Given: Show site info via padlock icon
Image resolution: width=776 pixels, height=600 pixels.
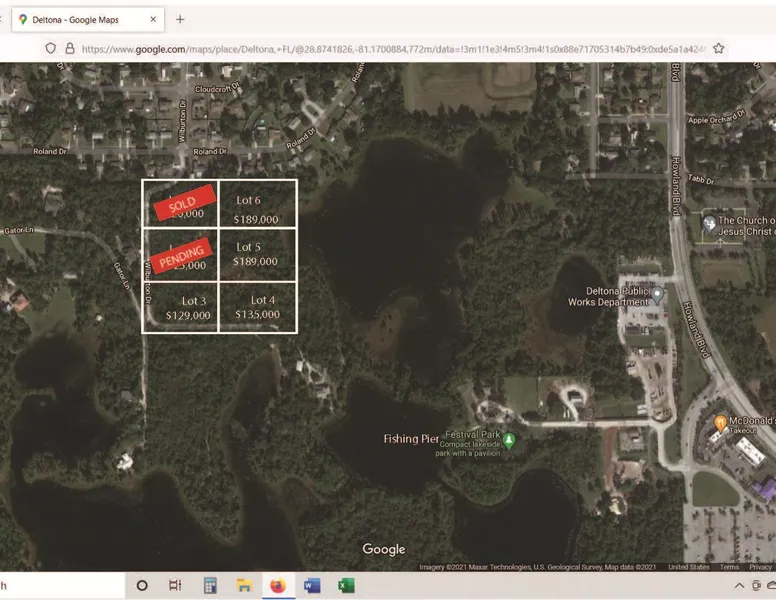Looking at the screenshot, I should [x=69, y=48].
